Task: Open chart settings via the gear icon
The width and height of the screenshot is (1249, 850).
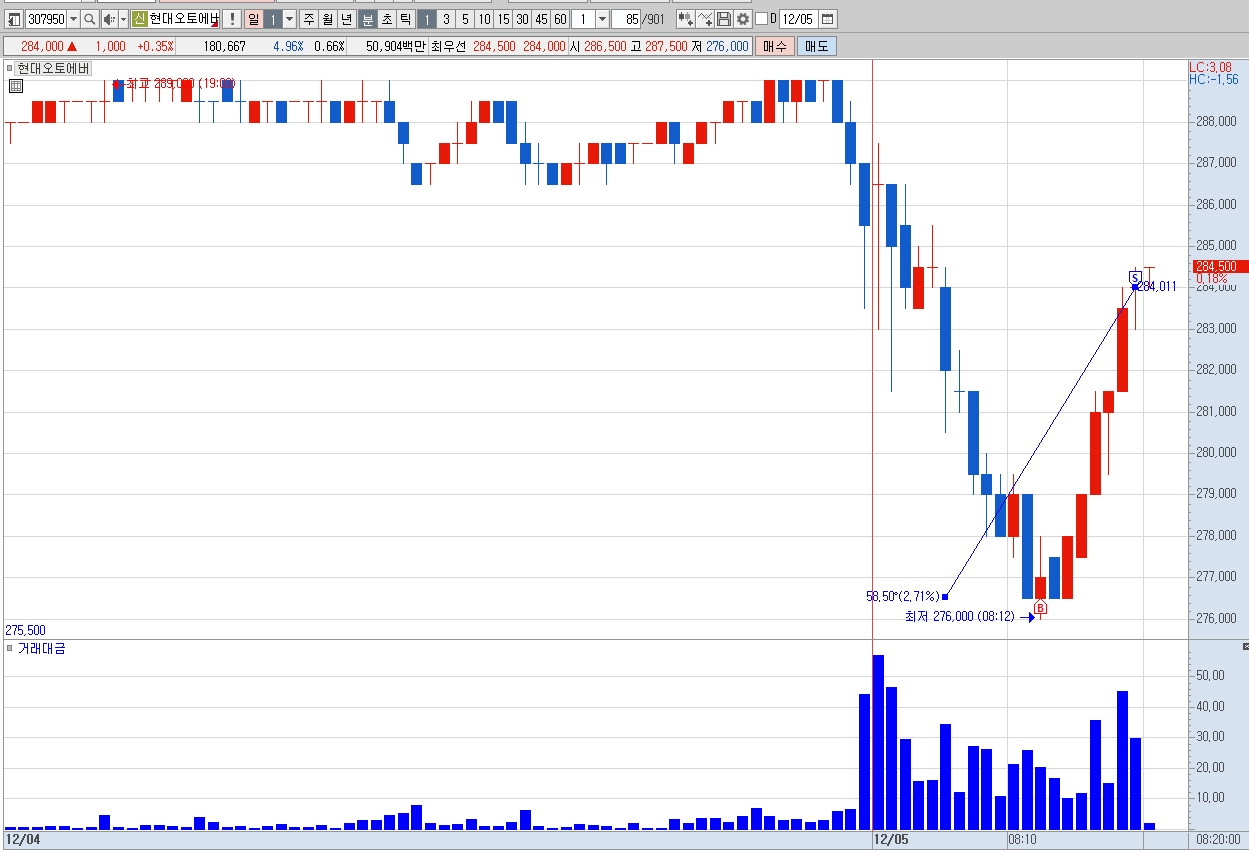Action: coord(742,19)
